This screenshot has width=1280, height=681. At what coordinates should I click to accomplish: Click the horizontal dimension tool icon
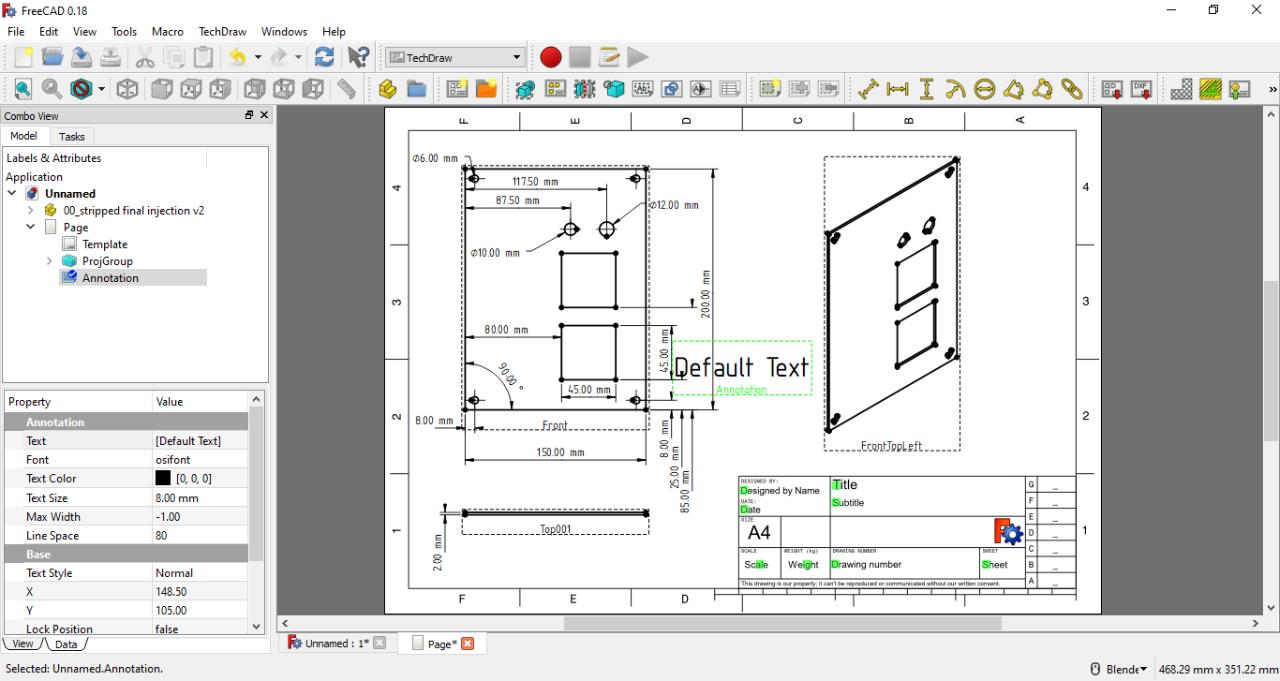[x=898, y=89]
